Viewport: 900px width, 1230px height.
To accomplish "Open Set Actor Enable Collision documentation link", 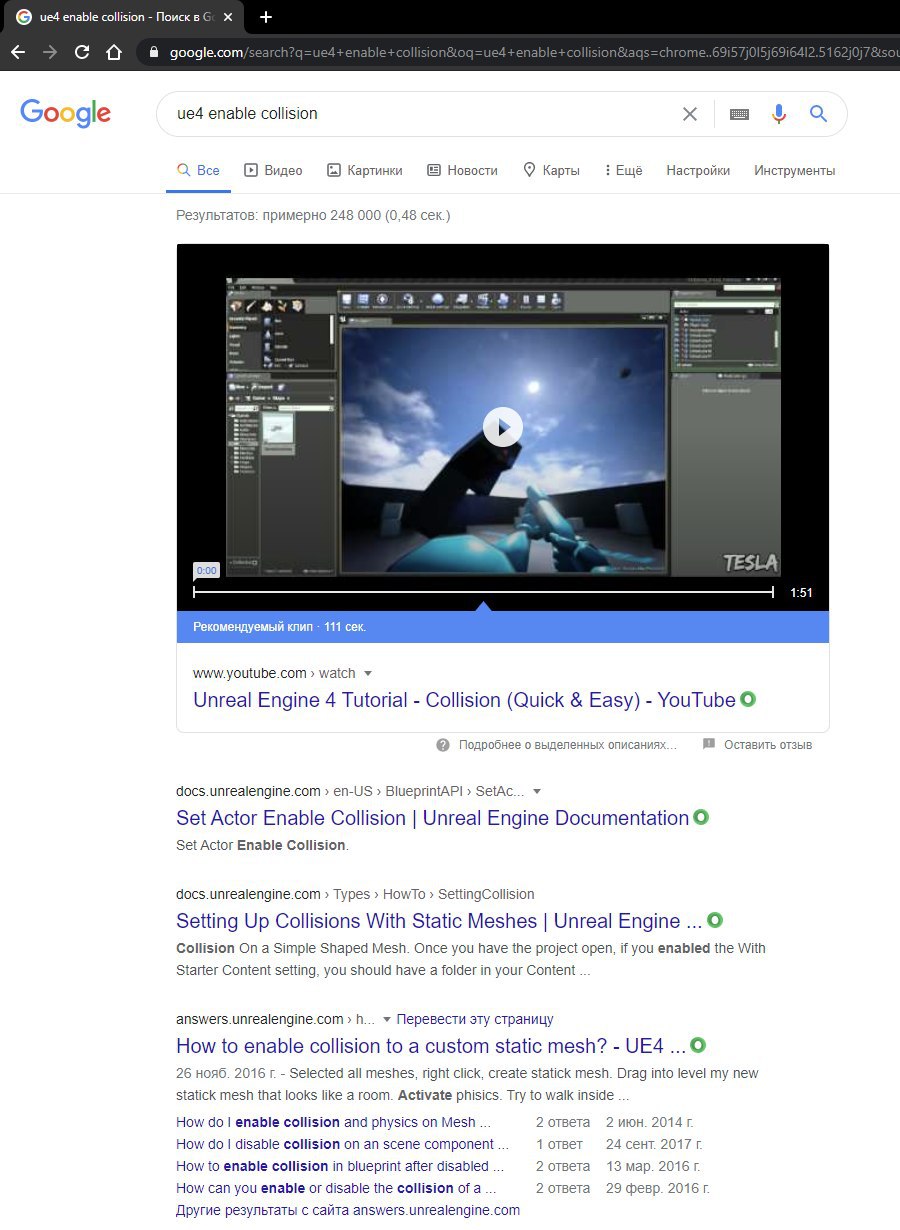I will (432, 818).
